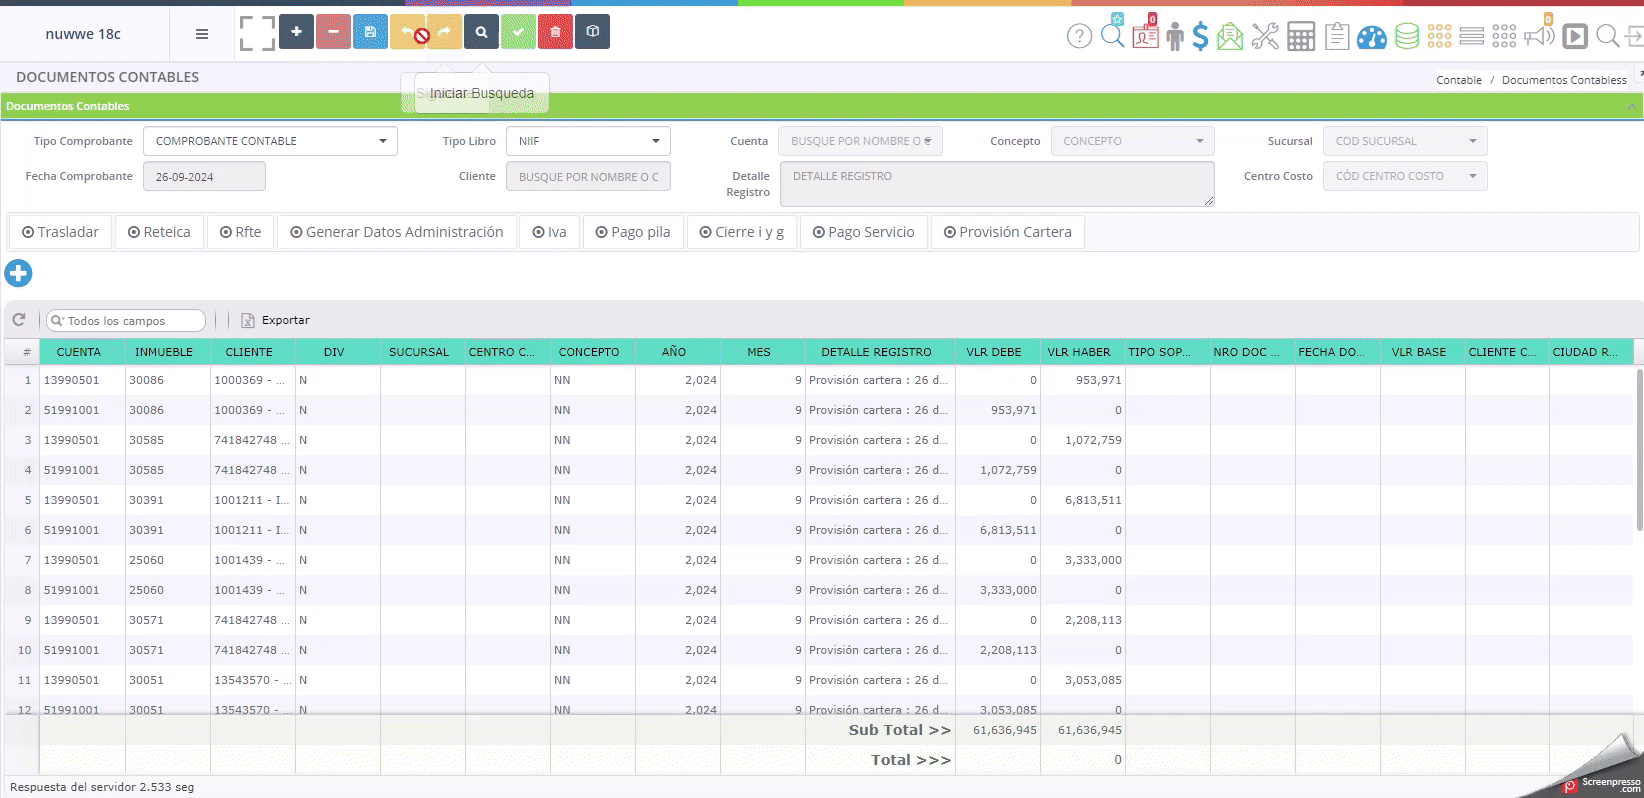Open clipboard icon
The width and height of the screenshot is (1644, 798).
pyautogui.click(x=1337, y=37)
